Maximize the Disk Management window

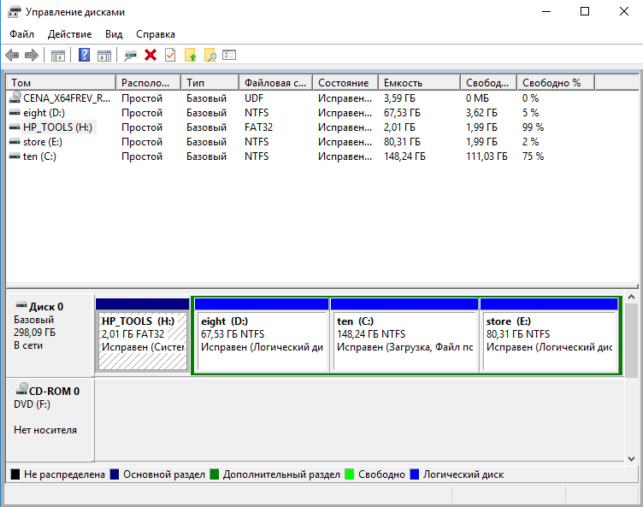[585, 11]
